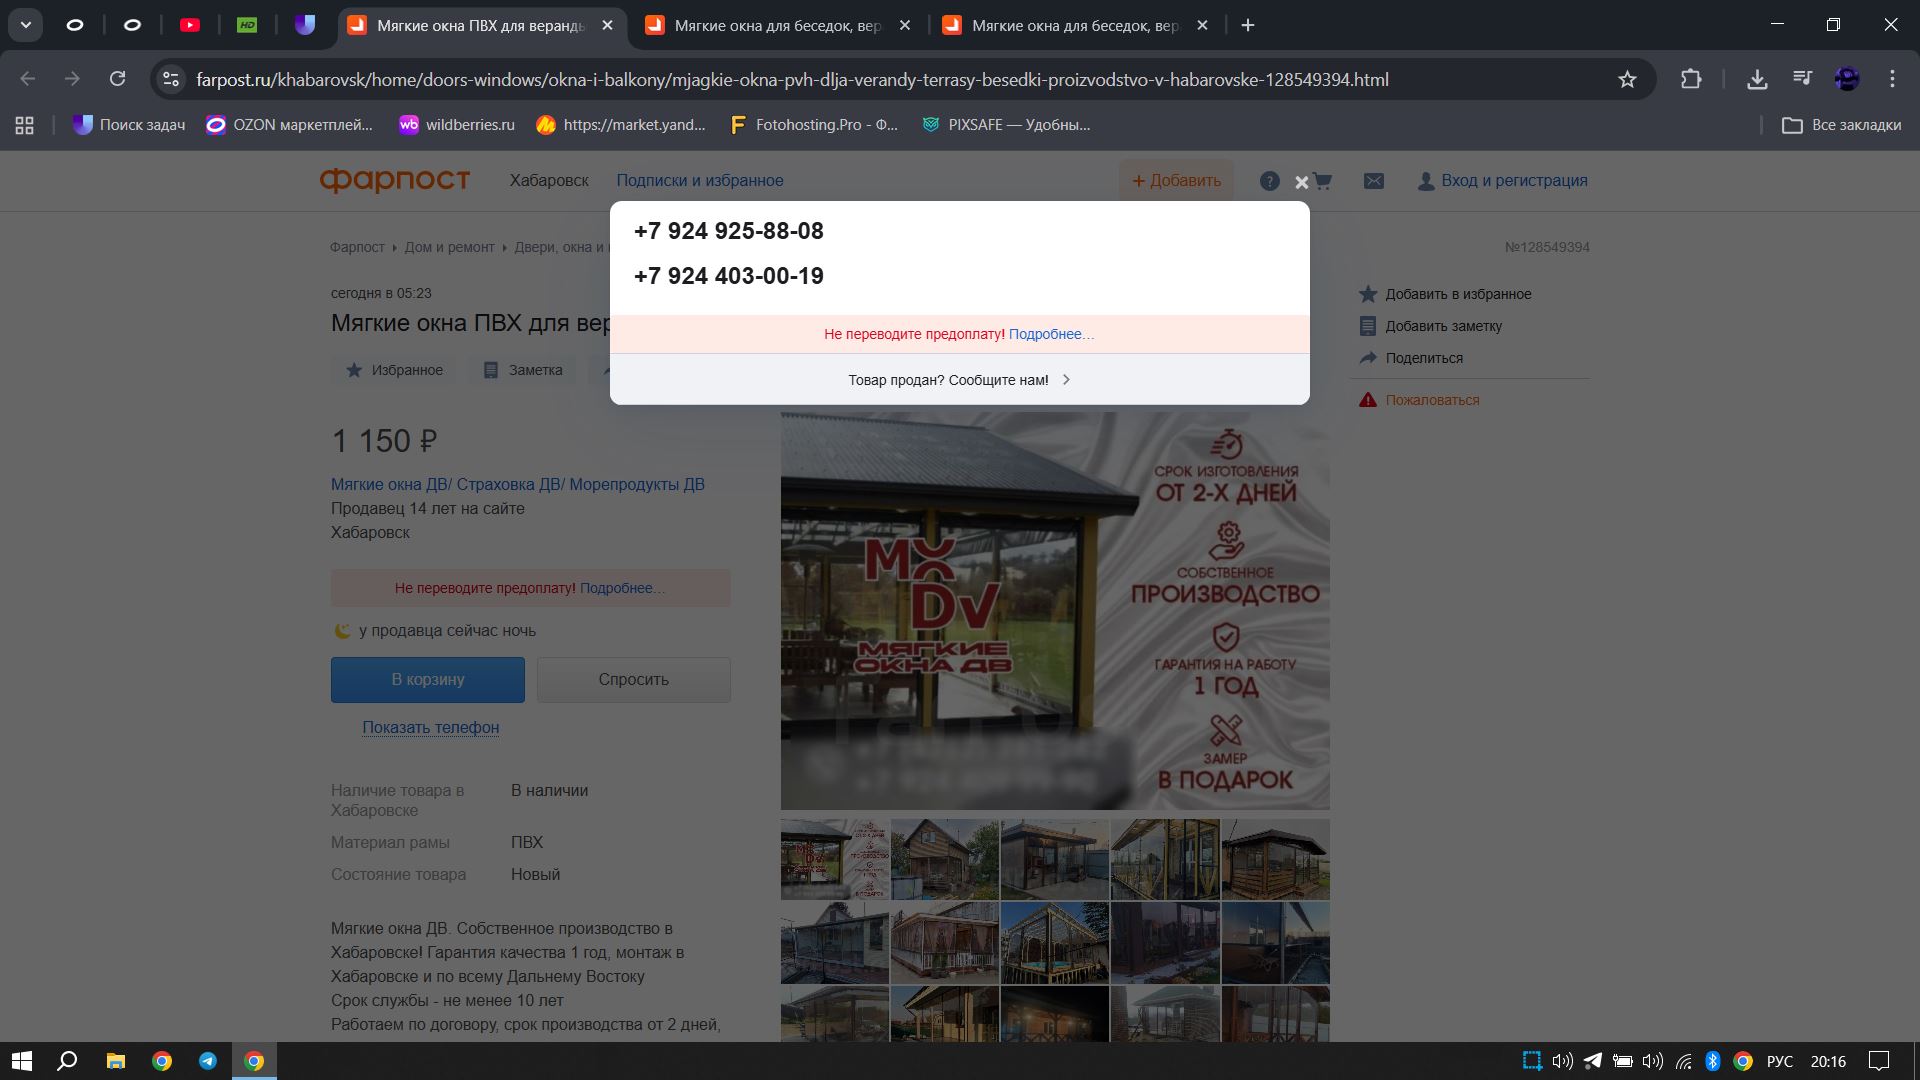Close the phone number popup
The image size is (1920, 1080).
coord(1301,183)
